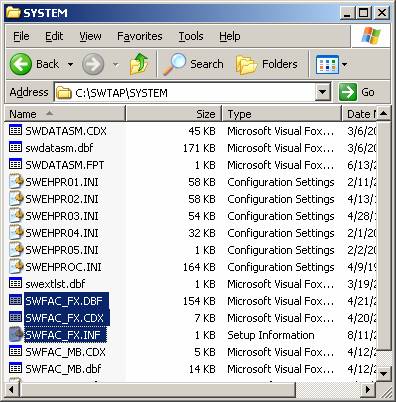This screenshot has height=402, width=396.
Task: Open the Back history dropdown arrow
Action: [x=70, y=64]
